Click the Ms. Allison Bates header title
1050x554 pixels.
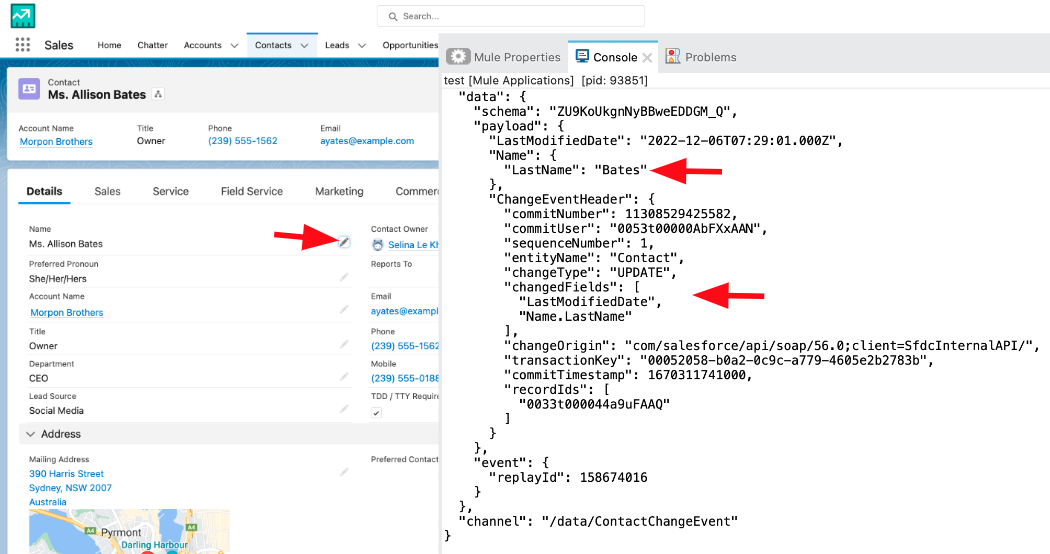click(x=96, y=95)
